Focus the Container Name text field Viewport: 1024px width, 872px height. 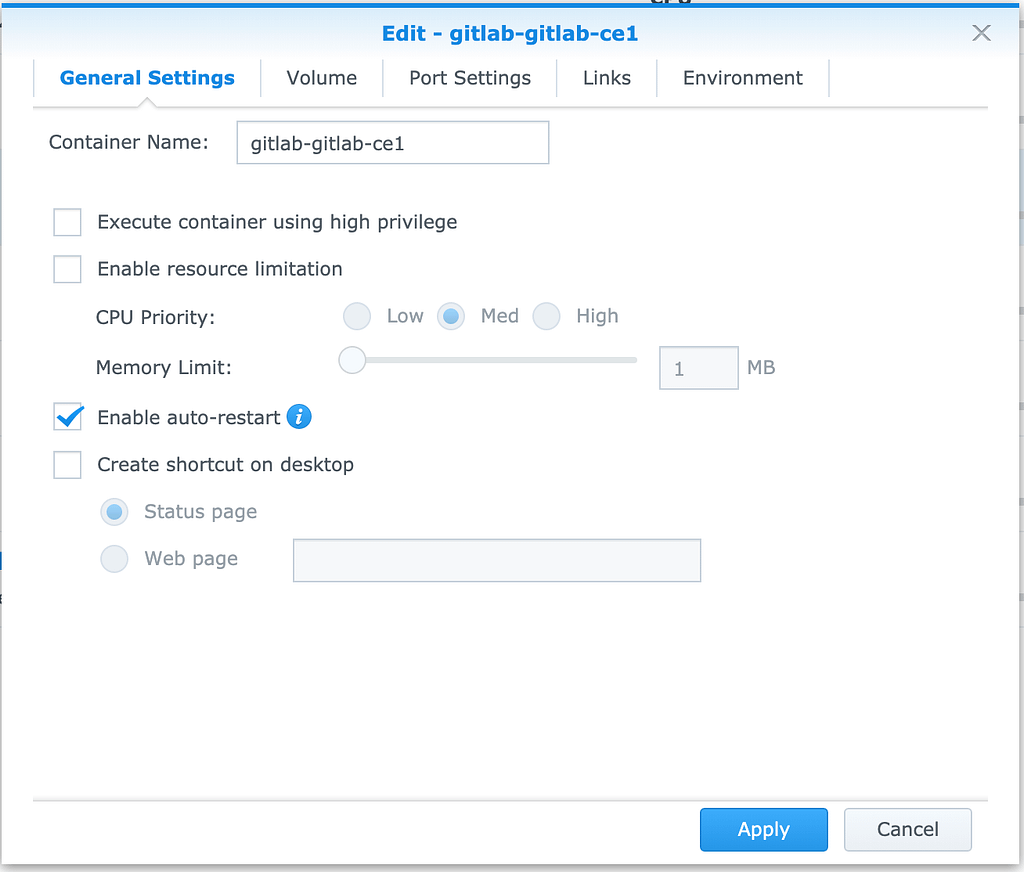[x=392, y=142]
